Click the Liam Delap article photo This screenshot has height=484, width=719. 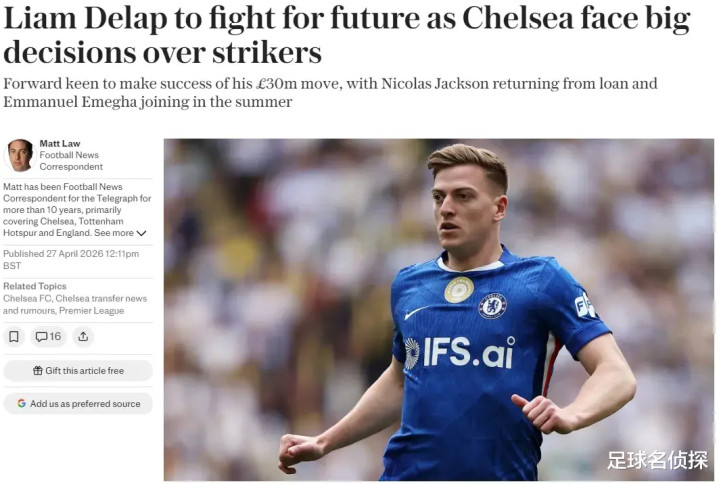point(438,309)
